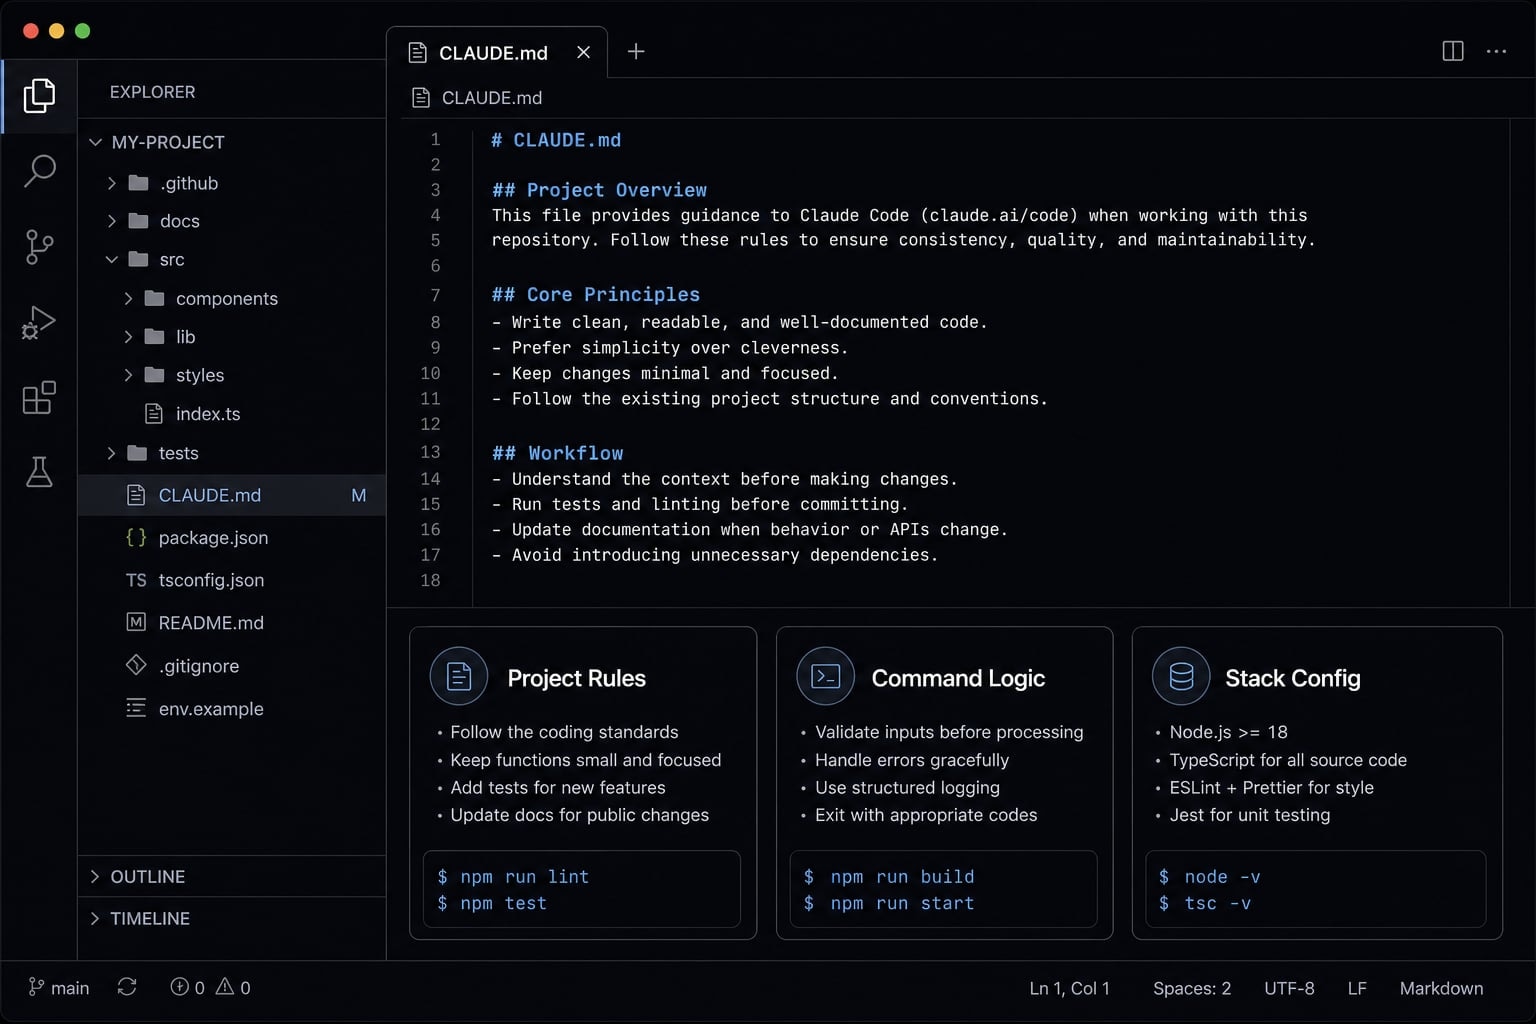Click the env.example lines file icon

pyautogui.click(x=136, y=708)
